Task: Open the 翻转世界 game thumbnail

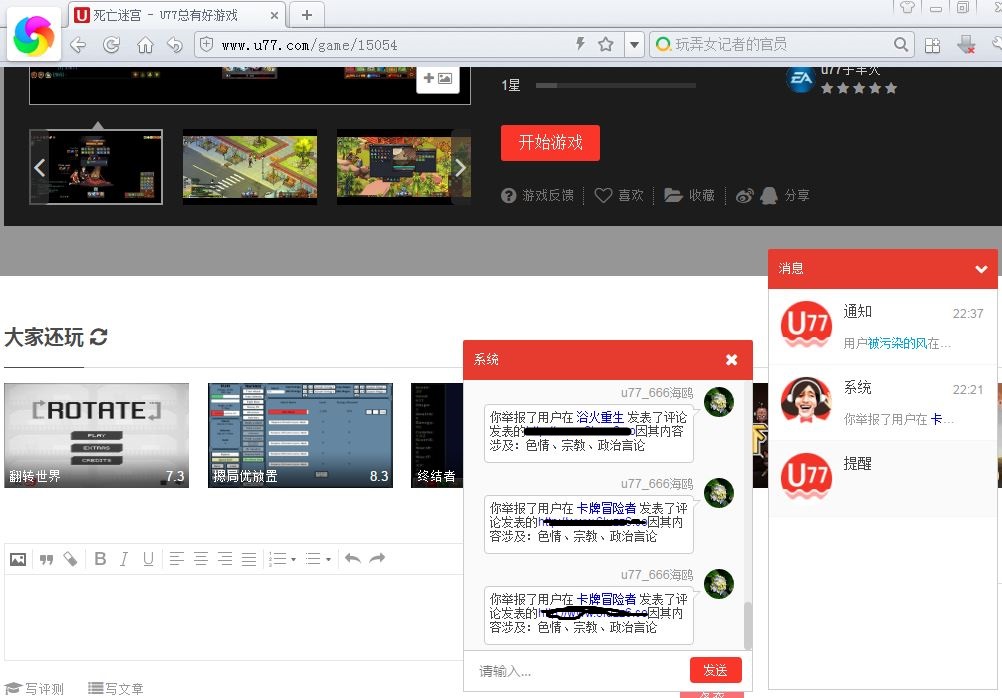Action: coord(96,435)
